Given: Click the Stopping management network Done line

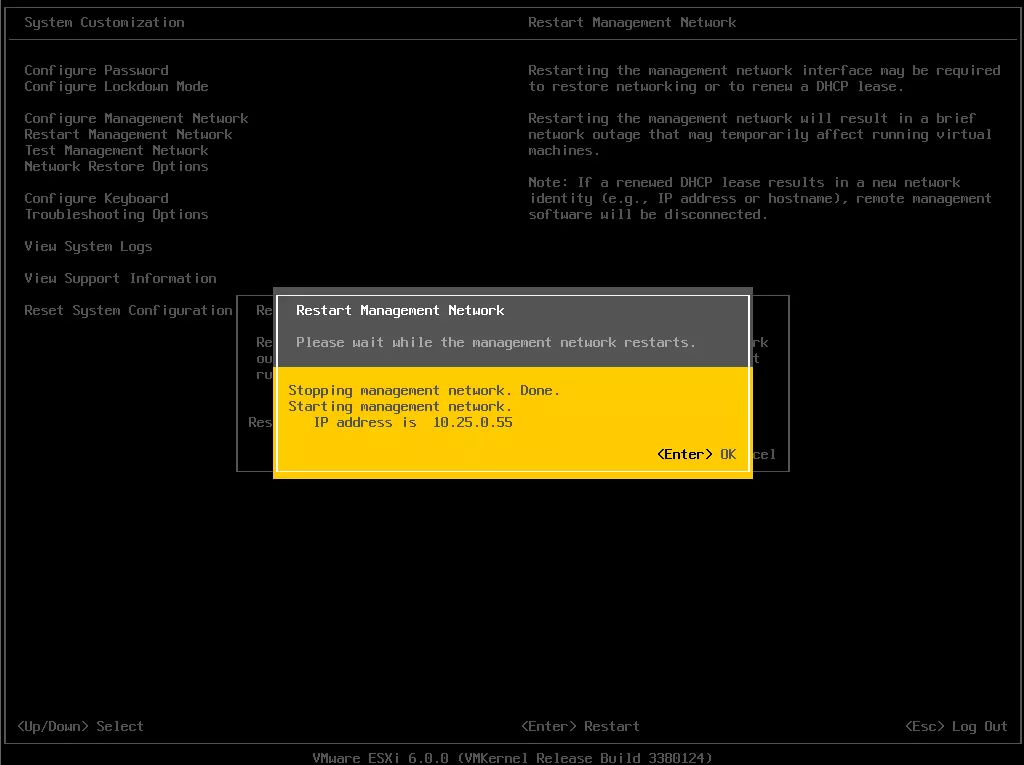Looking at the screenshot, I should point(424,391).
